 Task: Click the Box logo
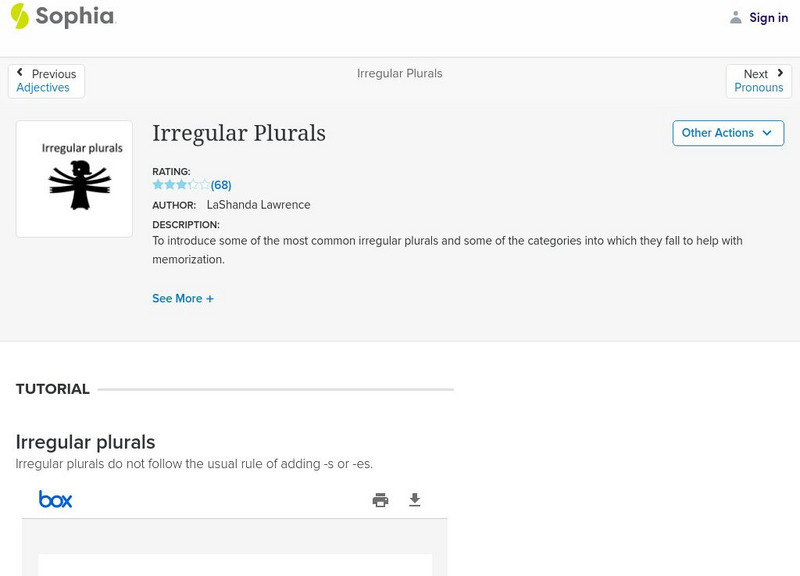pos(55,499)
